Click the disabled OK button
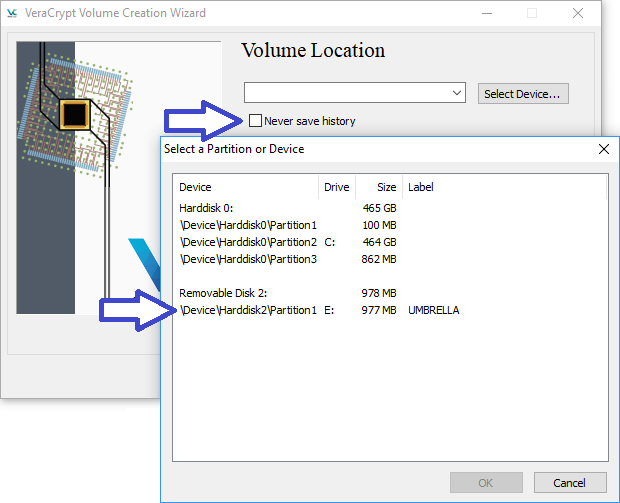The image size is (620, 503). 486,482
